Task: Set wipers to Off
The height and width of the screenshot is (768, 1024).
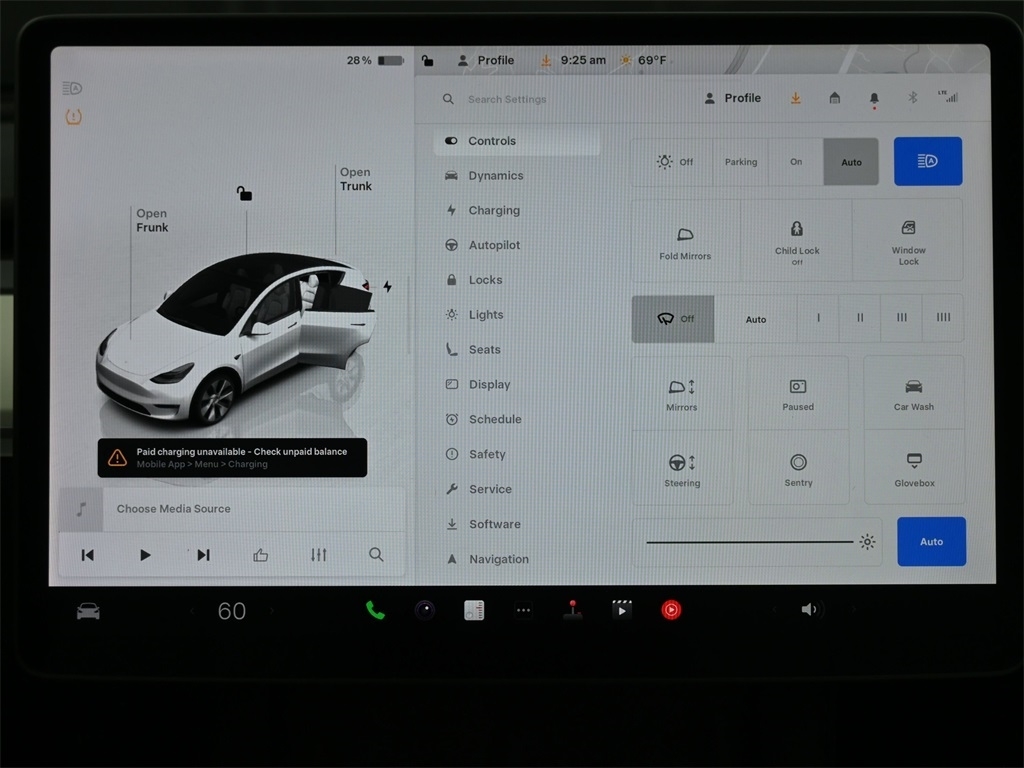Action: tap(673, 319)
